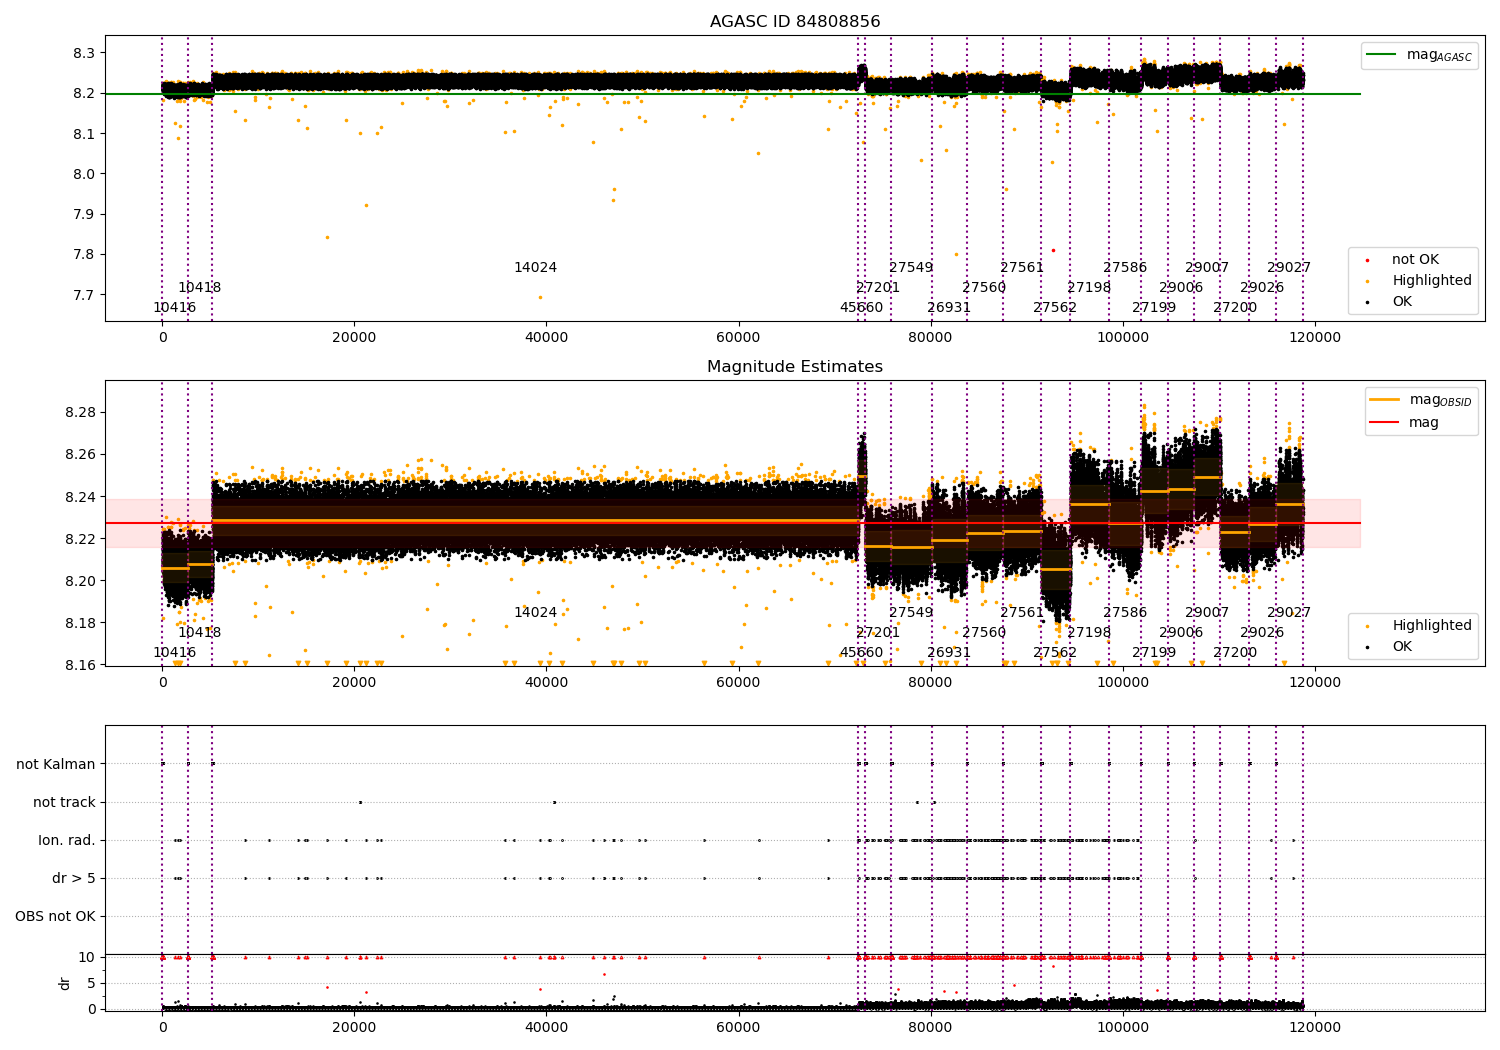Screen dimensions: 1500x1050
Task: Click obsid label '27586' in the Magnitude Estimates plot
Action: pos(1125,613)
